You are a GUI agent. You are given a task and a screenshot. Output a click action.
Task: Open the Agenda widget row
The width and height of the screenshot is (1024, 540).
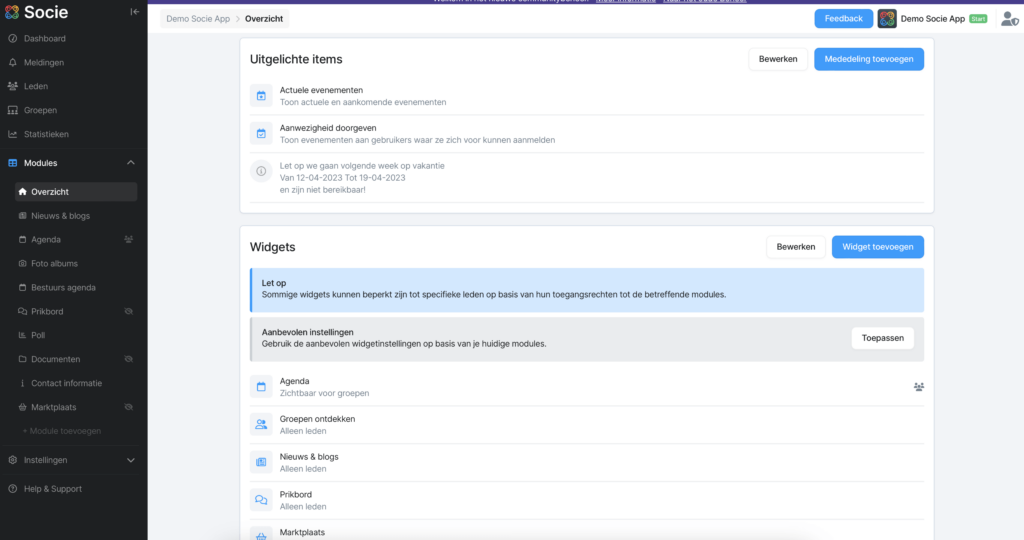pyautogui.click(x=586, y=387)
